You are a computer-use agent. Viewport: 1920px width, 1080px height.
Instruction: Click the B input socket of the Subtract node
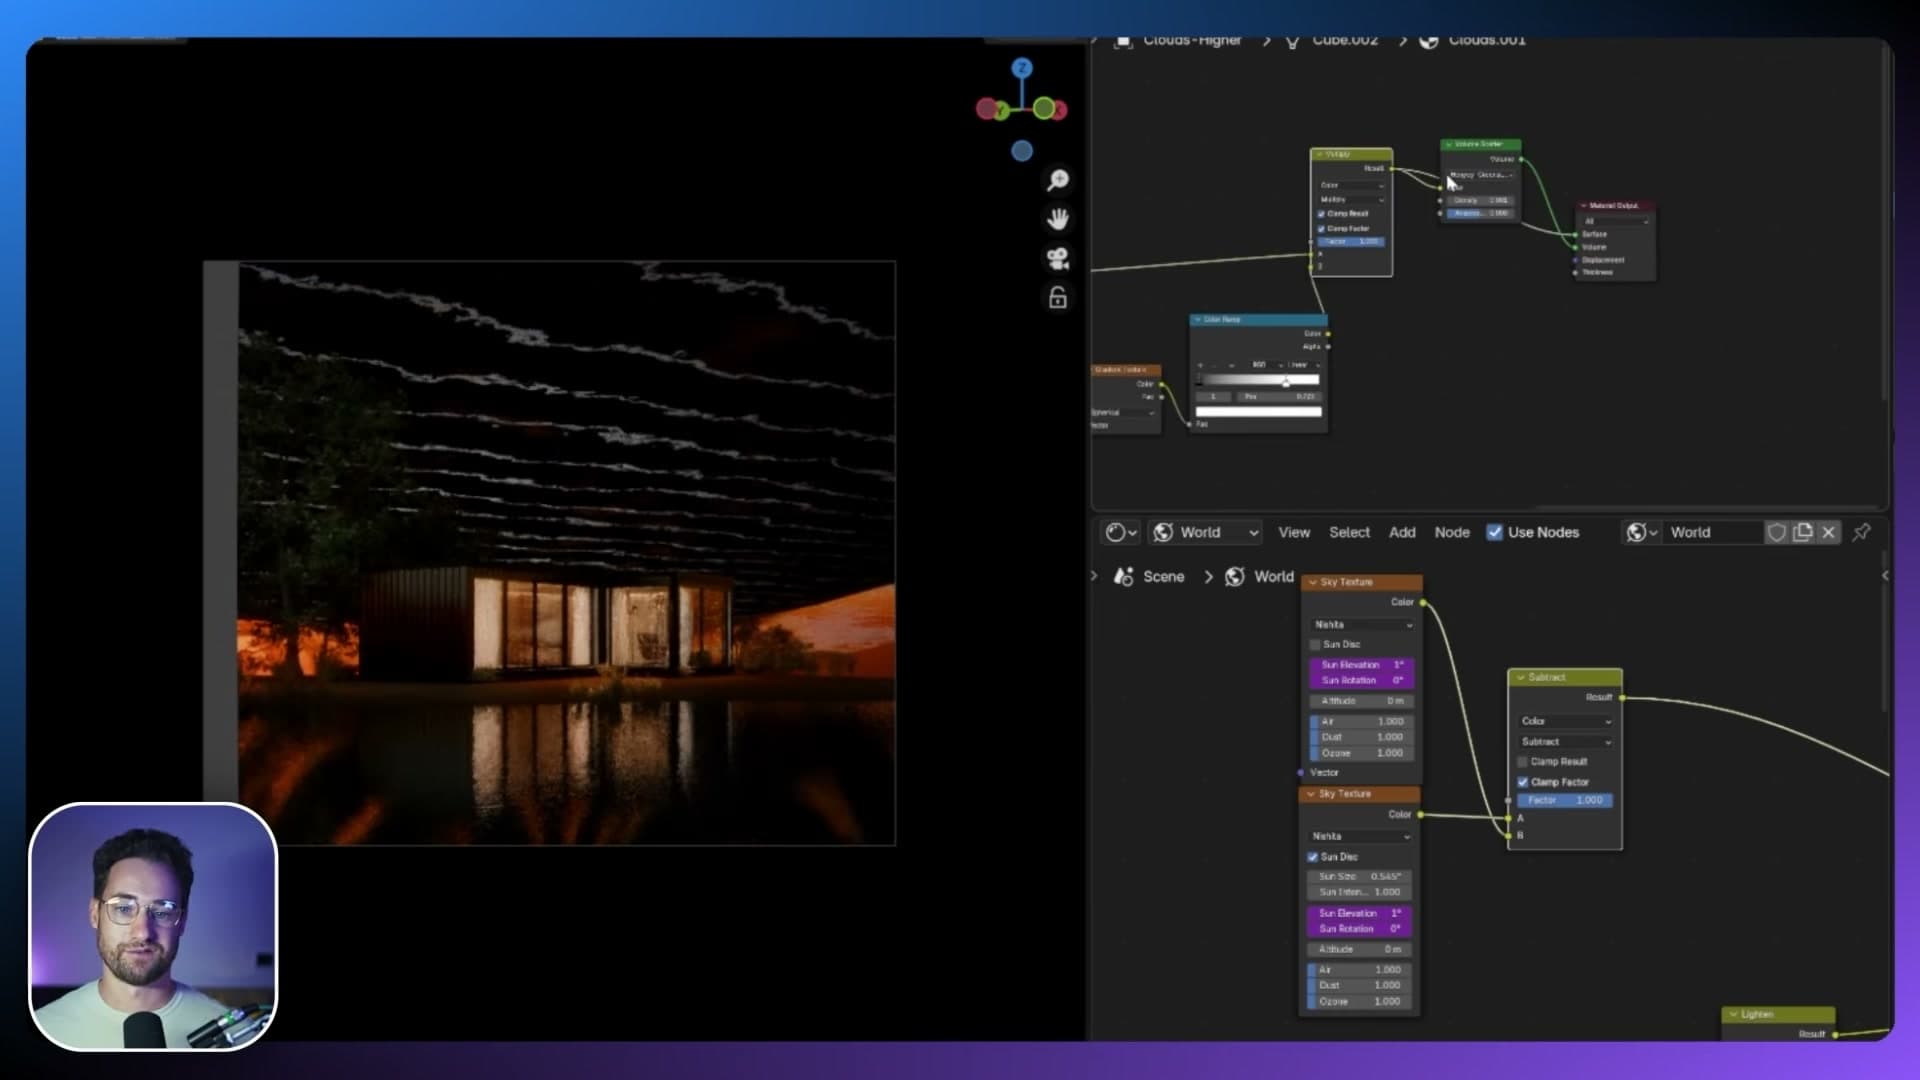[x=1509, y=835]
